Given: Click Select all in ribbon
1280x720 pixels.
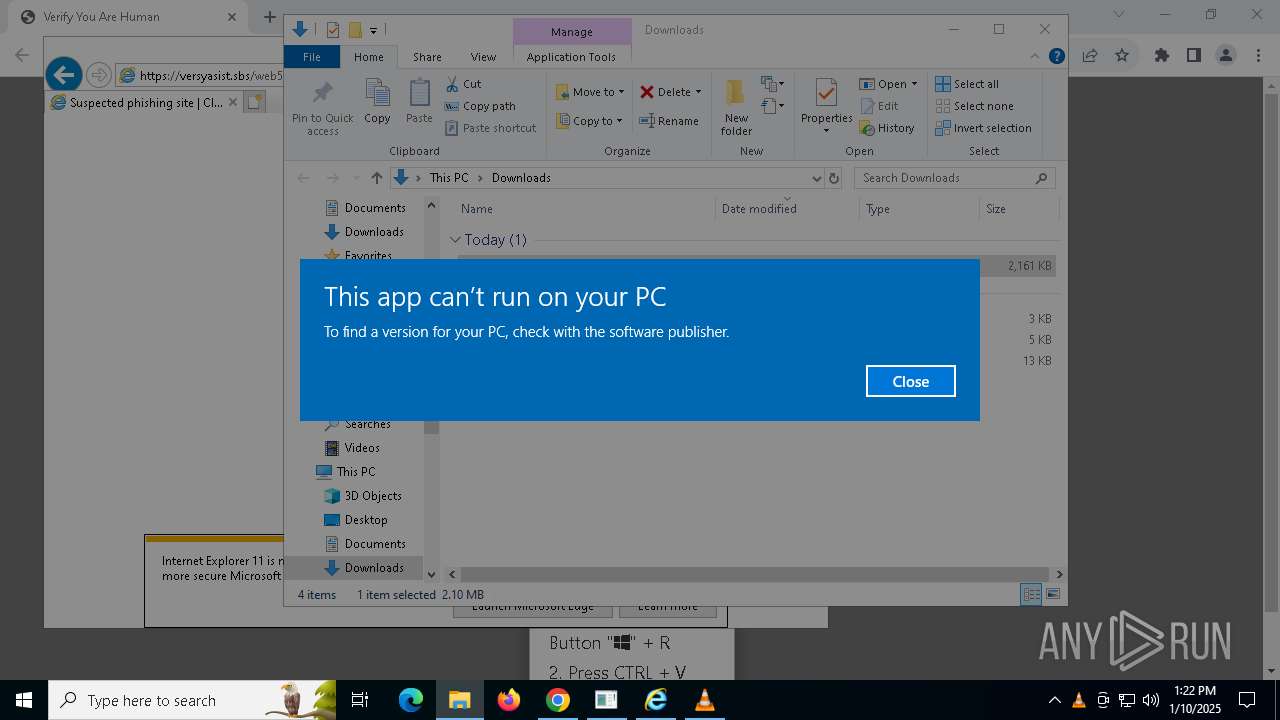Looking at the screenshot, I should [967, 84].
